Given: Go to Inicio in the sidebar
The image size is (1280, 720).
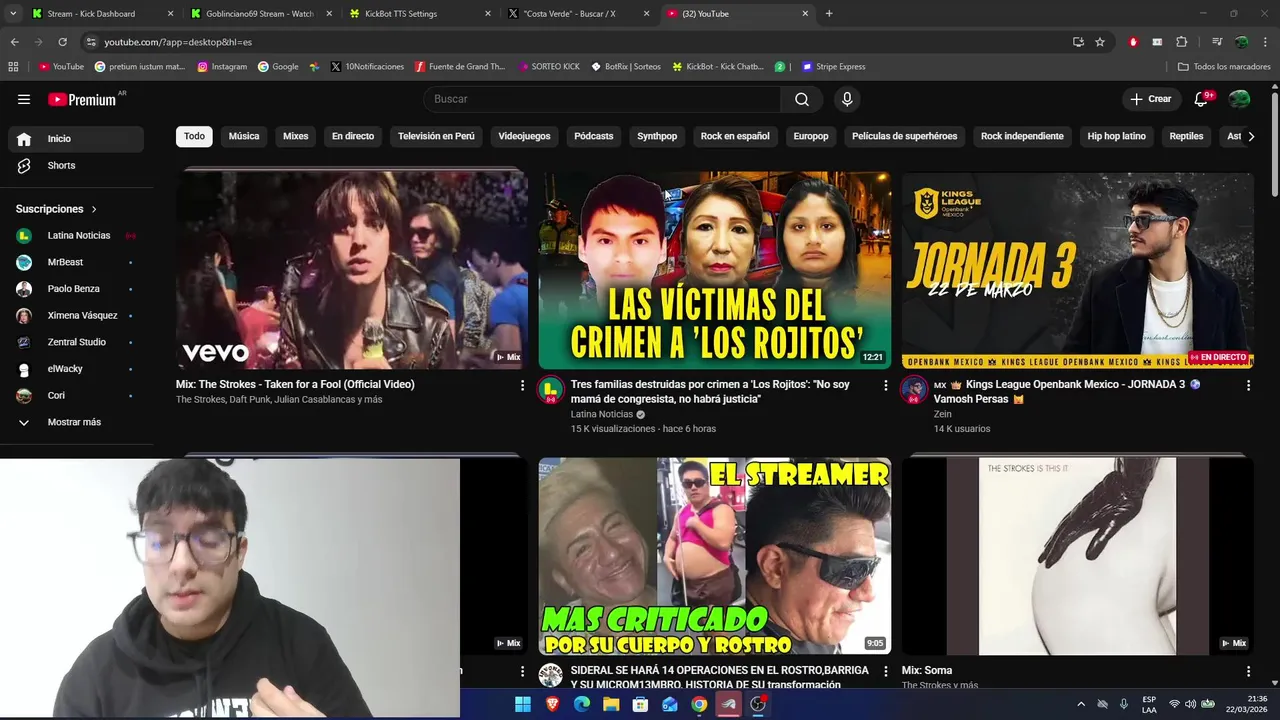Looking at the screenshot, I should (x=76, y=139).
